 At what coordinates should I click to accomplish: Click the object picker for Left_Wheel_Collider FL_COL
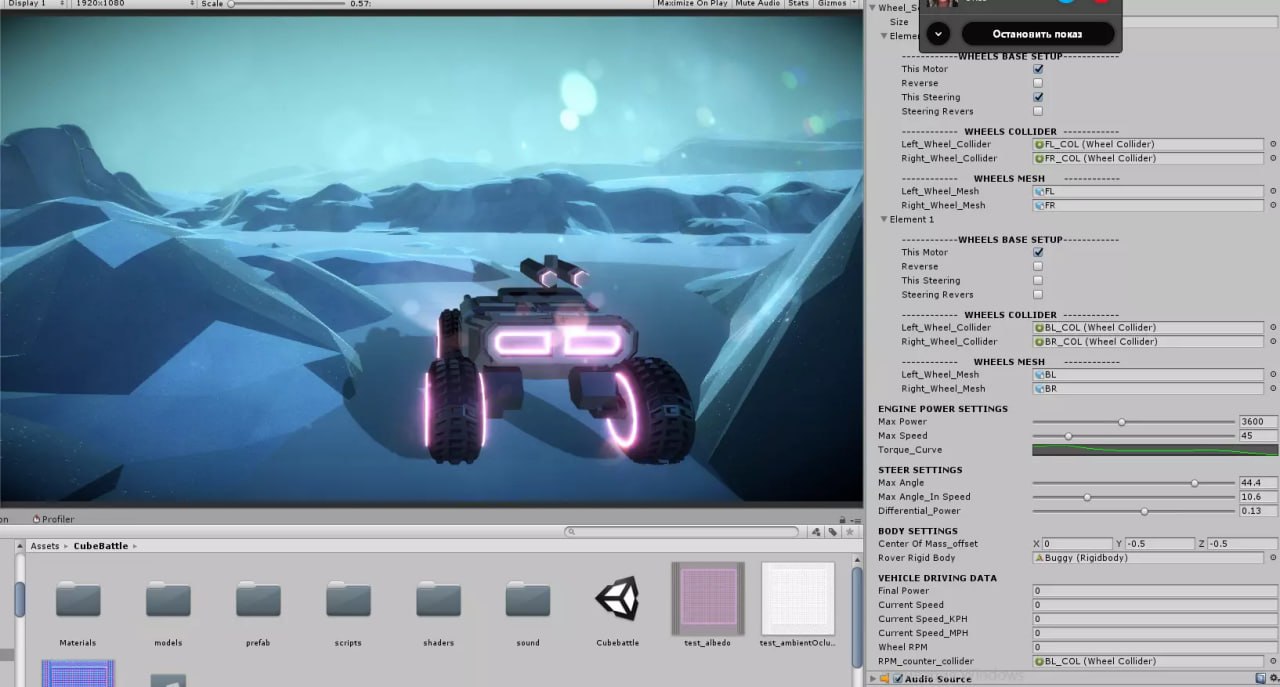point(1273,144)
